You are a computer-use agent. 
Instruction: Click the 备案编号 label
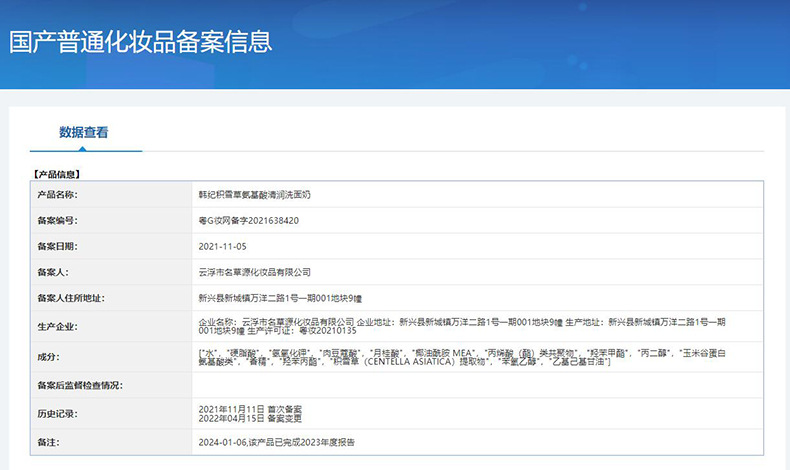point(57,221)
